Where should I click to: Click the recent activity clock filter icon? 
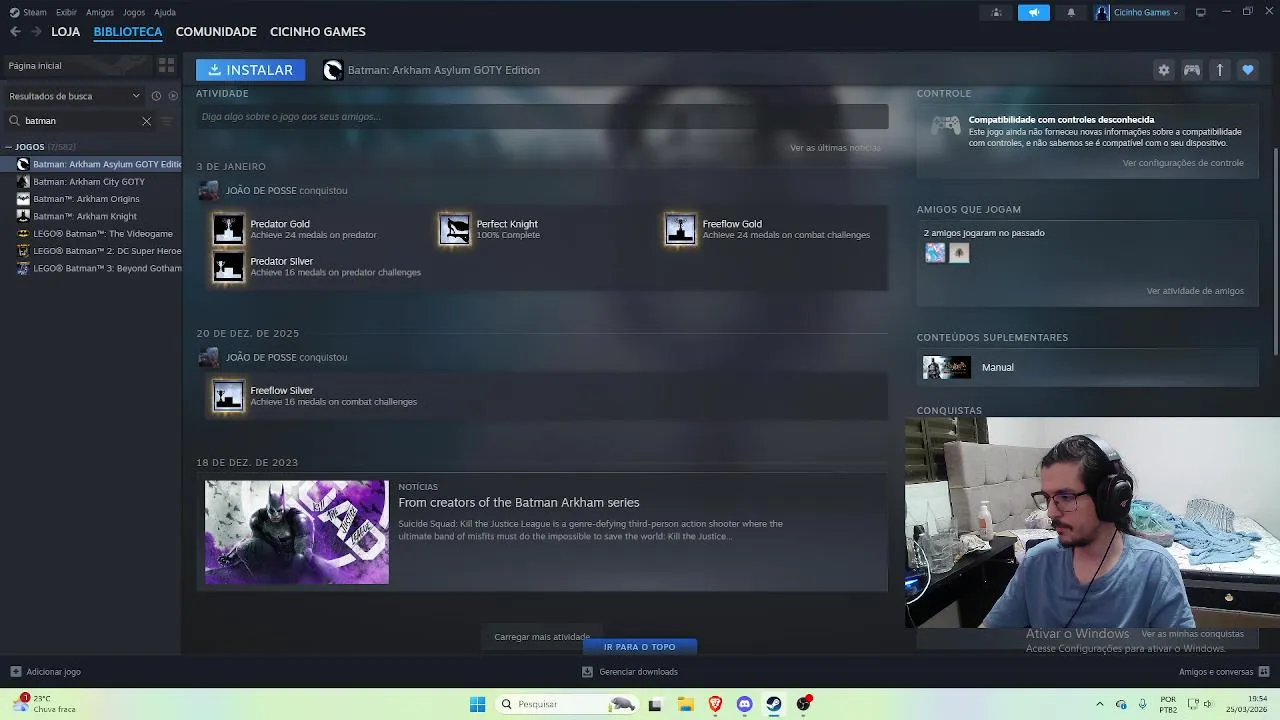tap(156, 96)
